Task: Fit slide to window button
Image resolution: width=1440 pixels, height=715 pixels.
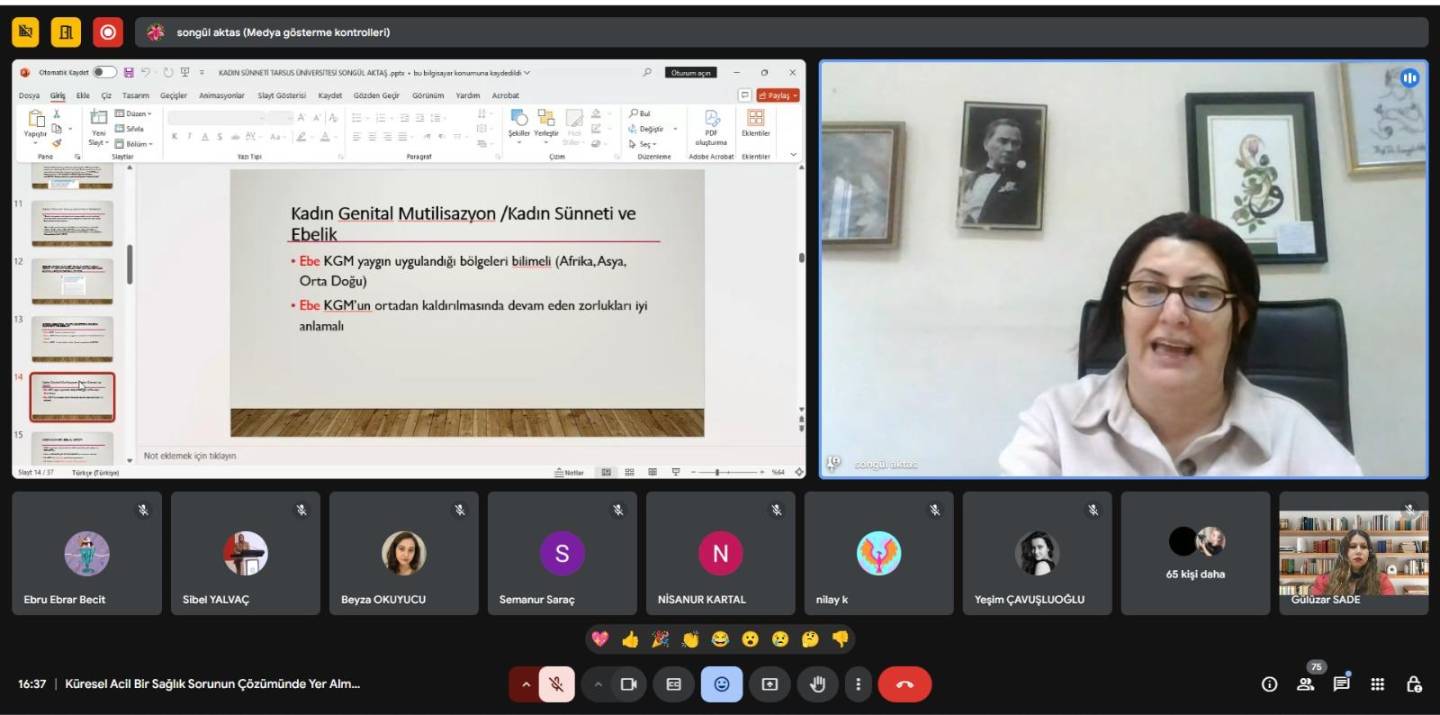Action: (798, 472)
